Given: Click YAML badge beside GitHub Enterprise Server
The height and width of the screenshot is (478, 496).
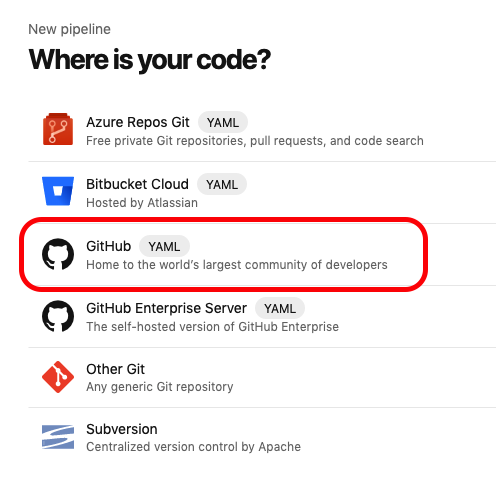Looking at the screenshot, I should 280,308.
